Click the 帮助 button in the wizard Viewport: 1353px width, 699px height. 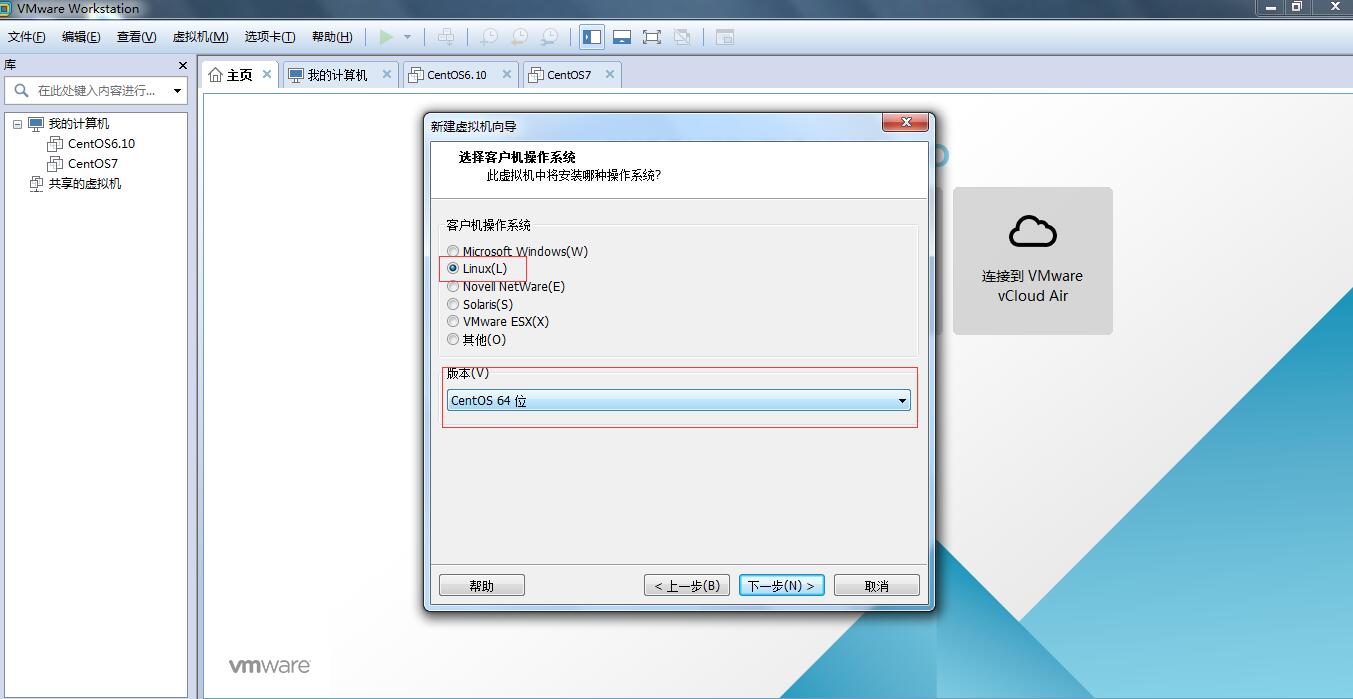tap(482, 586)
